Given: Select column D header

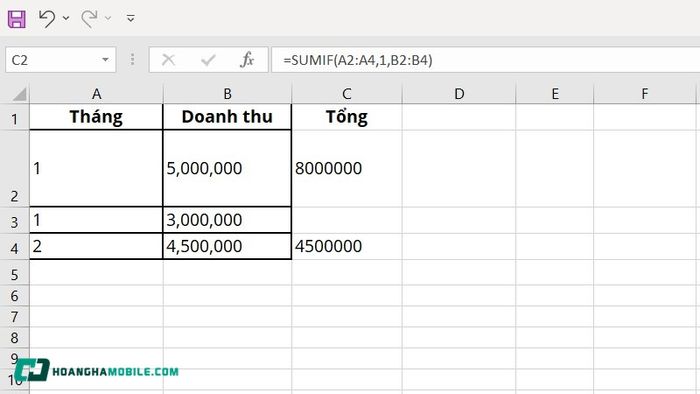Looking at the screenshot, I should pos(459,94).
